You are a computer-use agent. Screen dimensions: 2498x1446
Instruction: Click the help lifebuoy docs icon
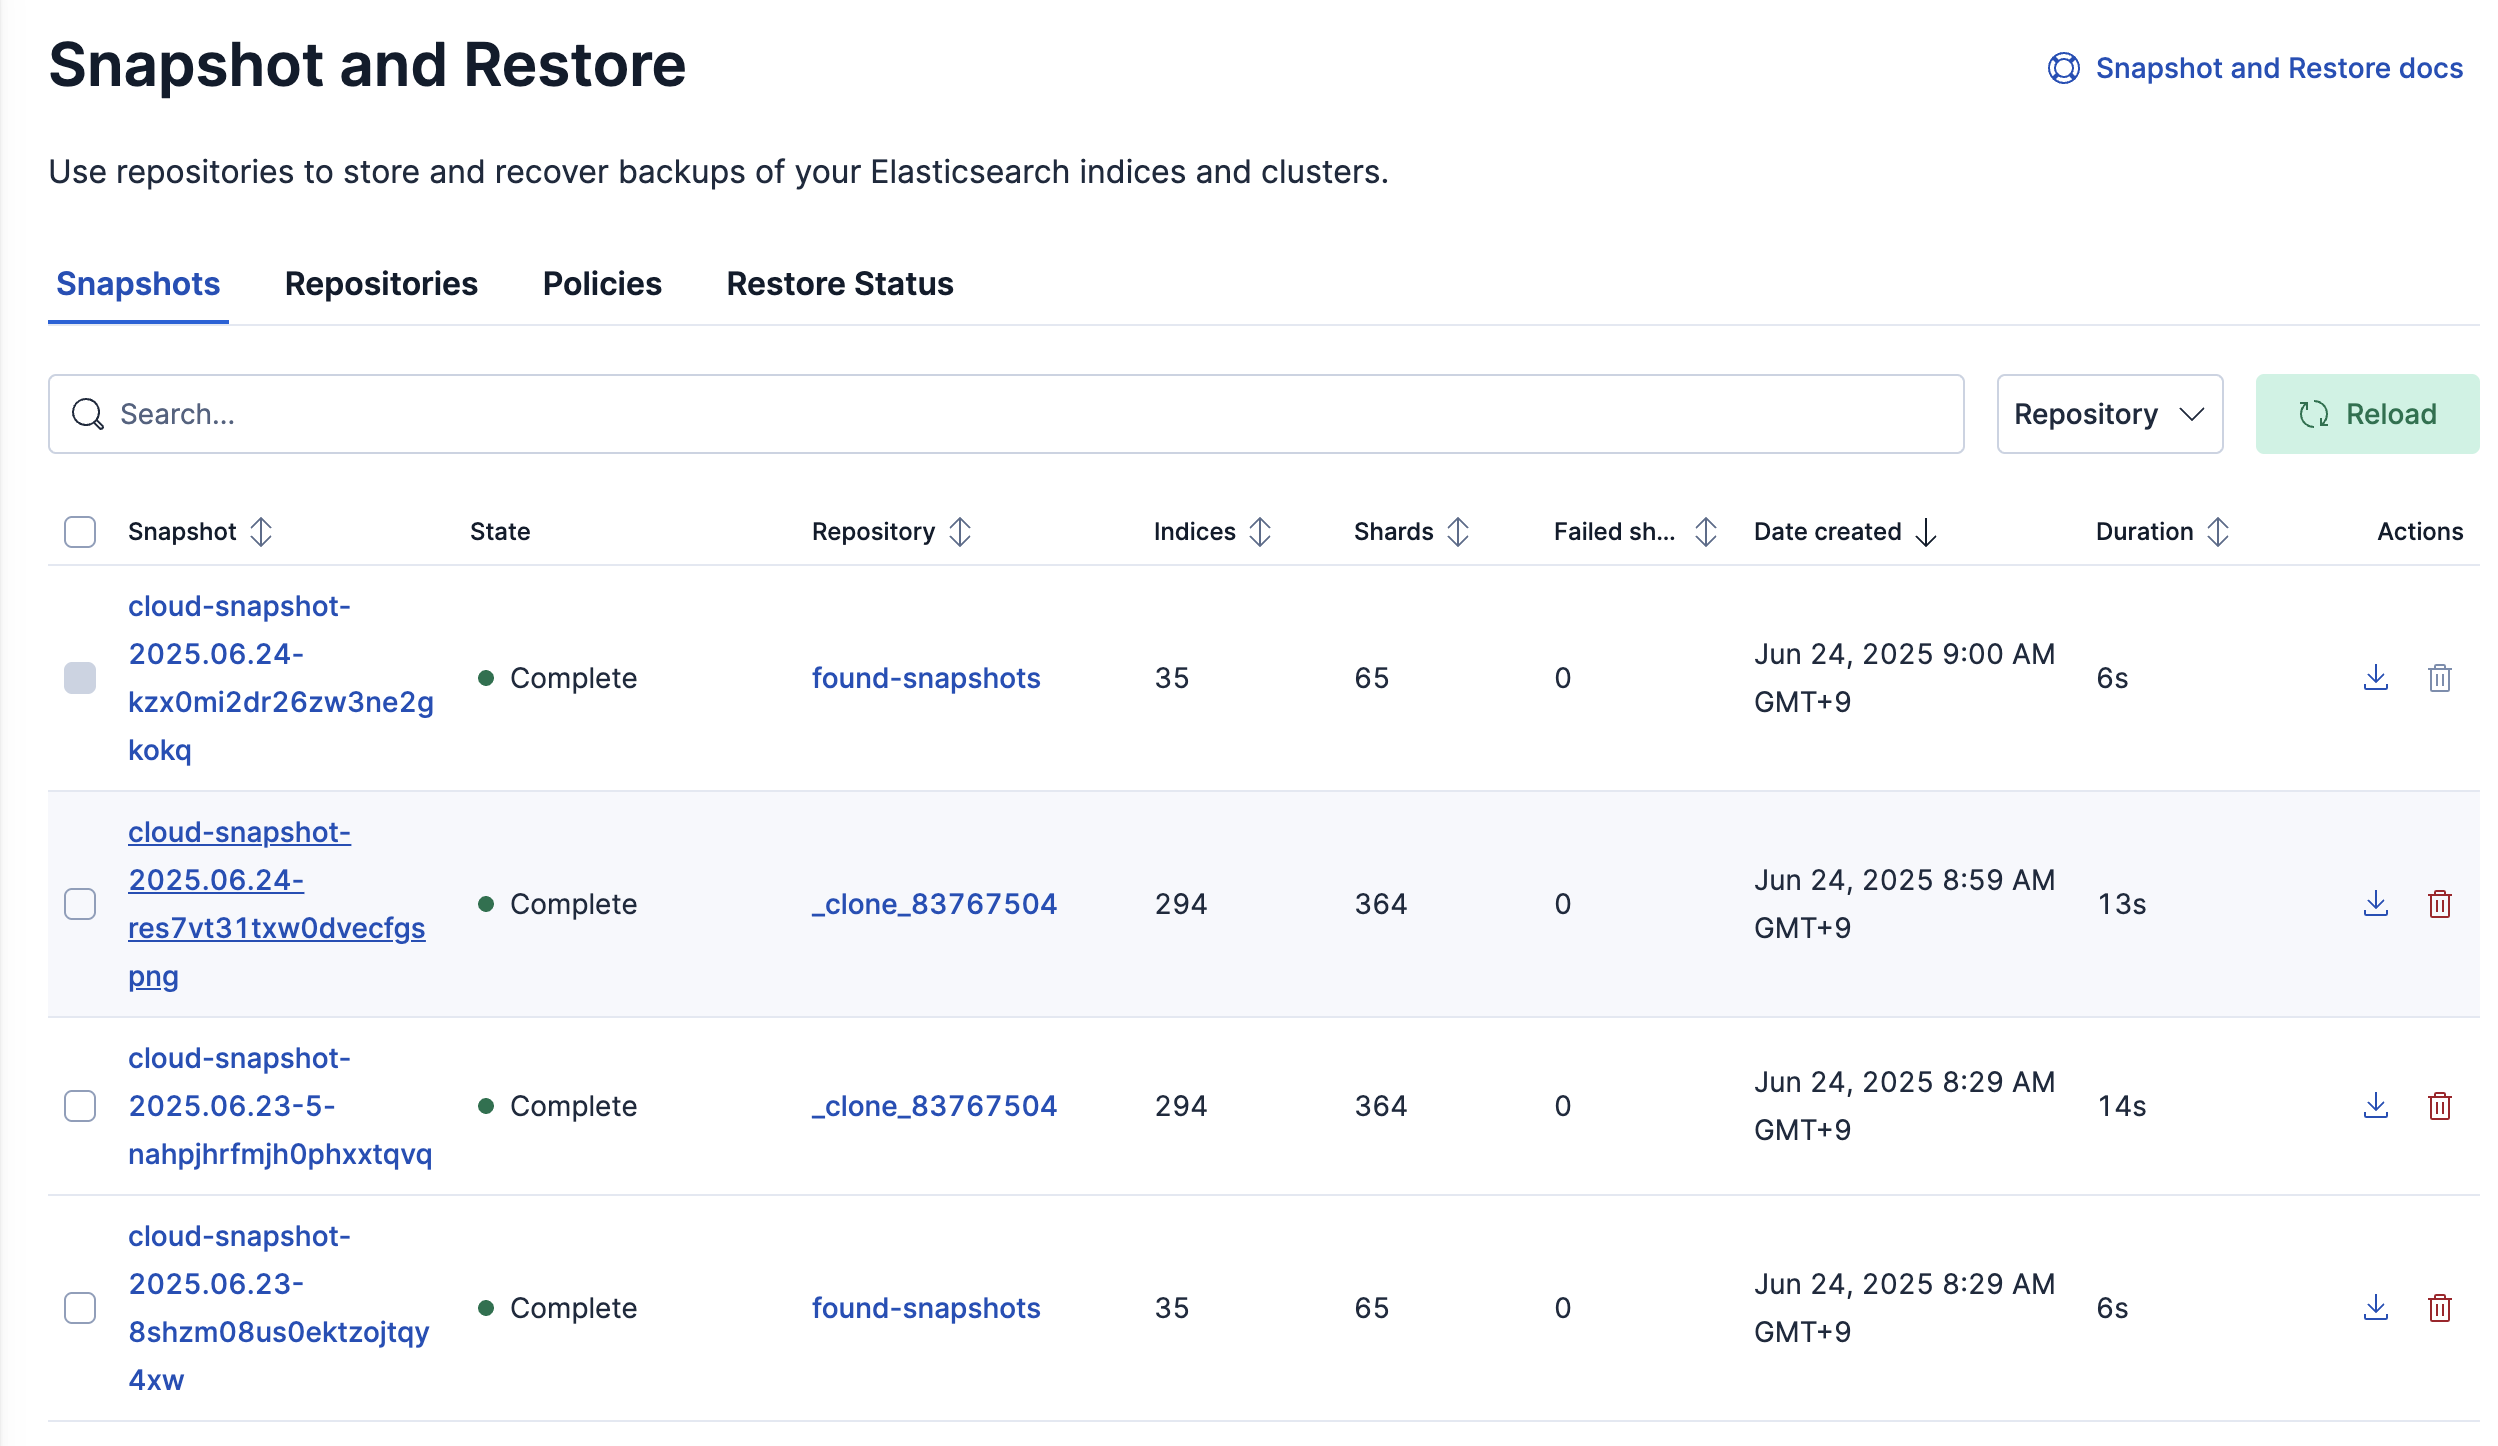click(x=2063, y=68)
